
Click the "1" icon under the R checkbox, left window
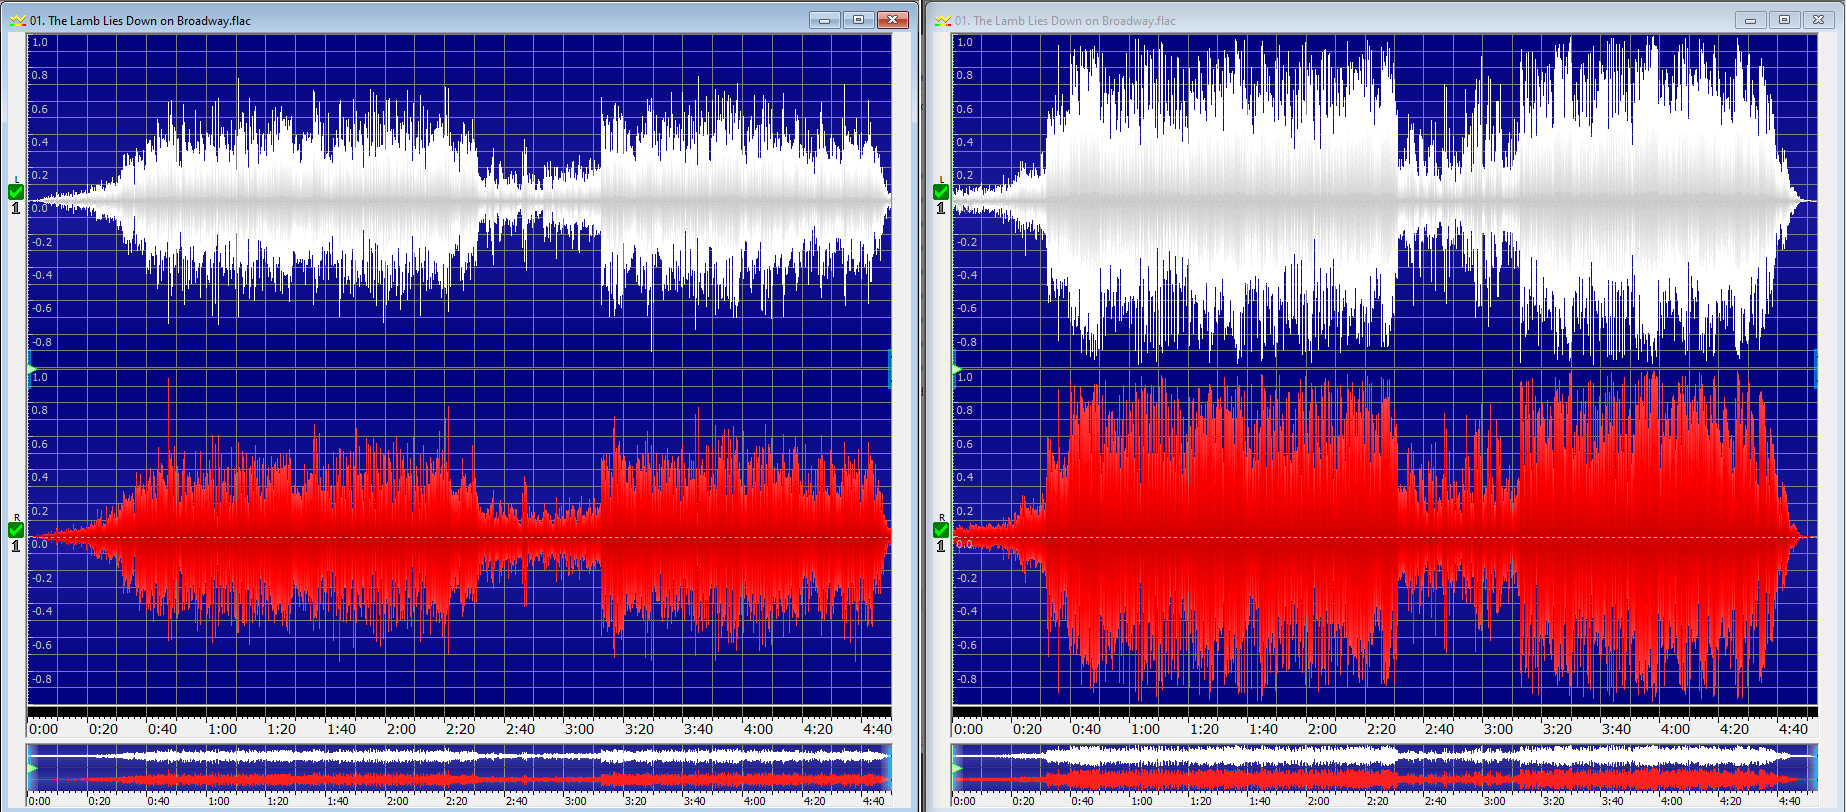16,546
